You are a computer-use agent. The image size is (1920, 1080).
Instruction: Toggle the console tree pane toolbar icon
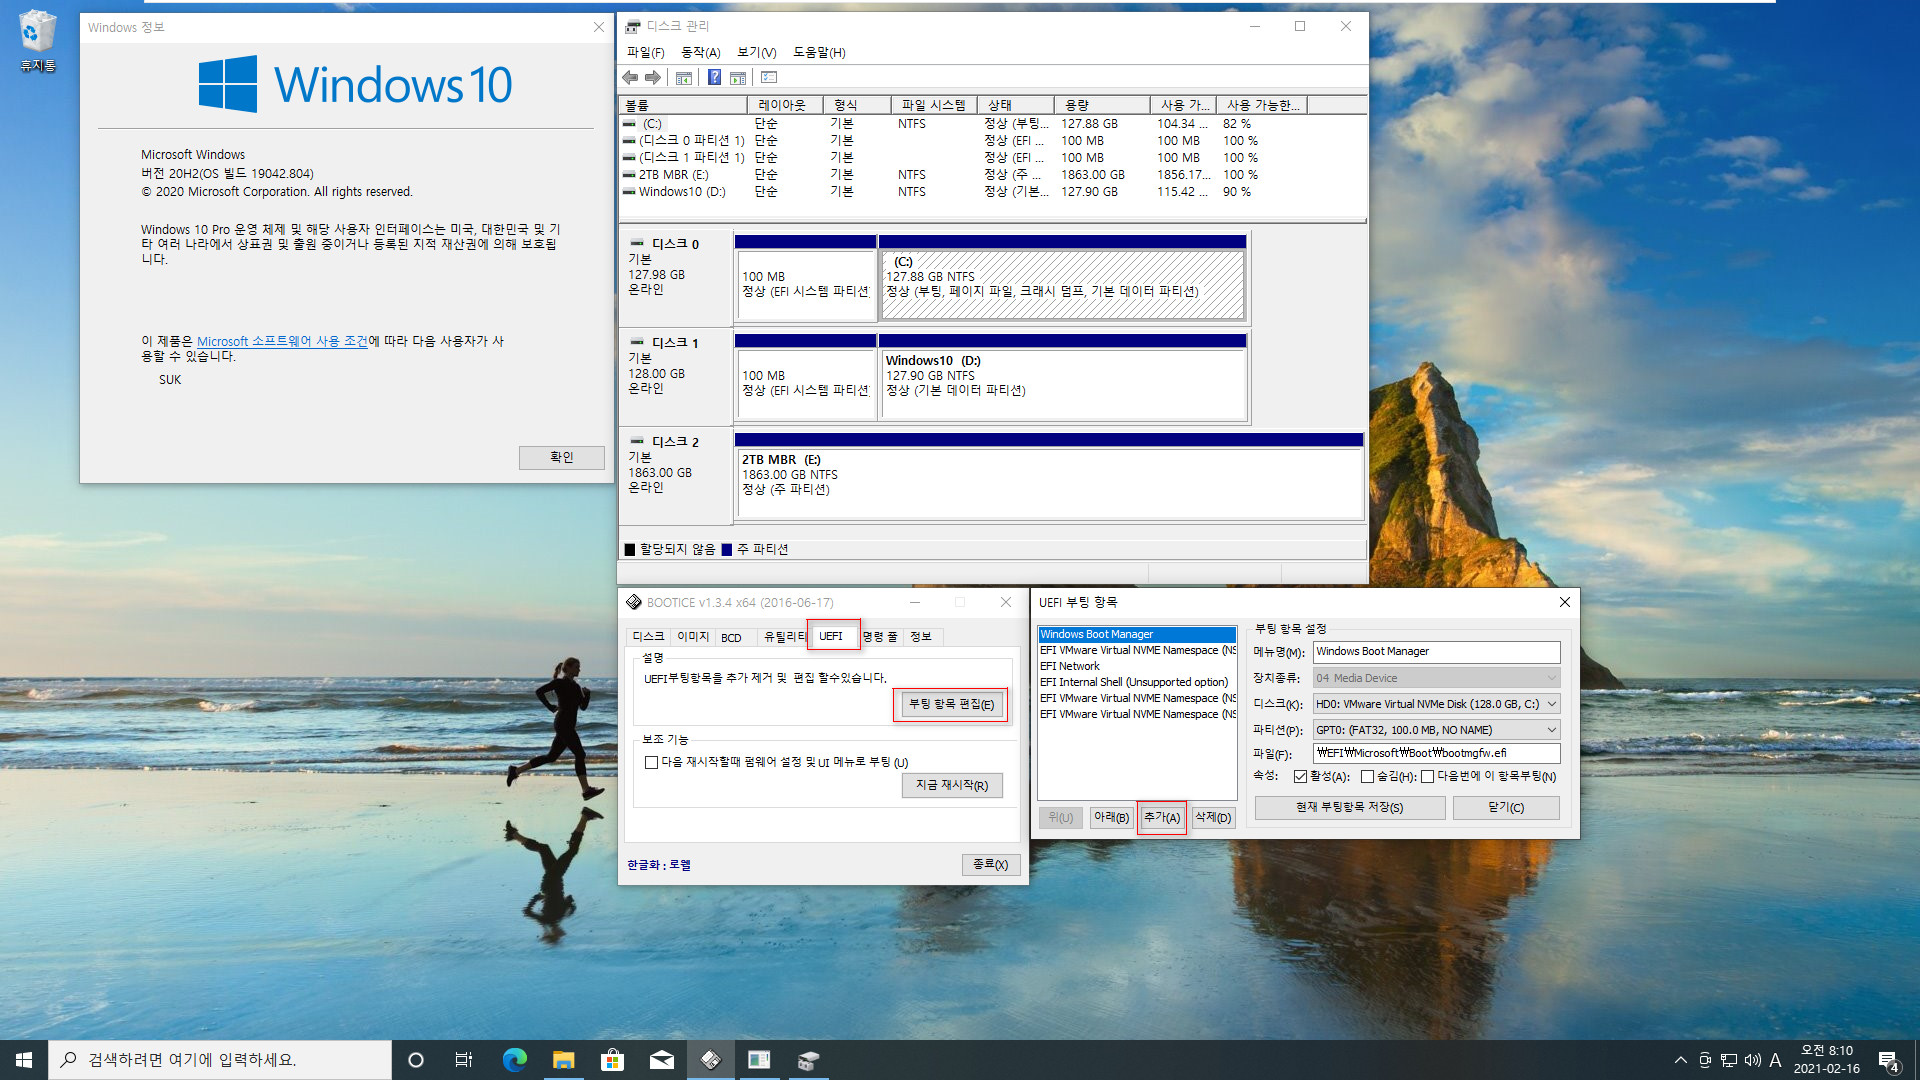684,78
